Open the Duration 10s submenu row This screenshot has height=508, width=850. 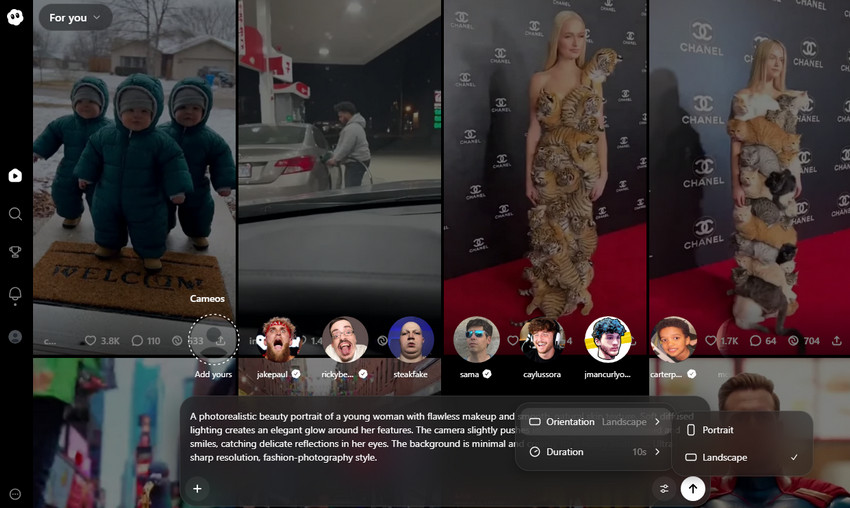pyautogui.click(x=594, y=452)
